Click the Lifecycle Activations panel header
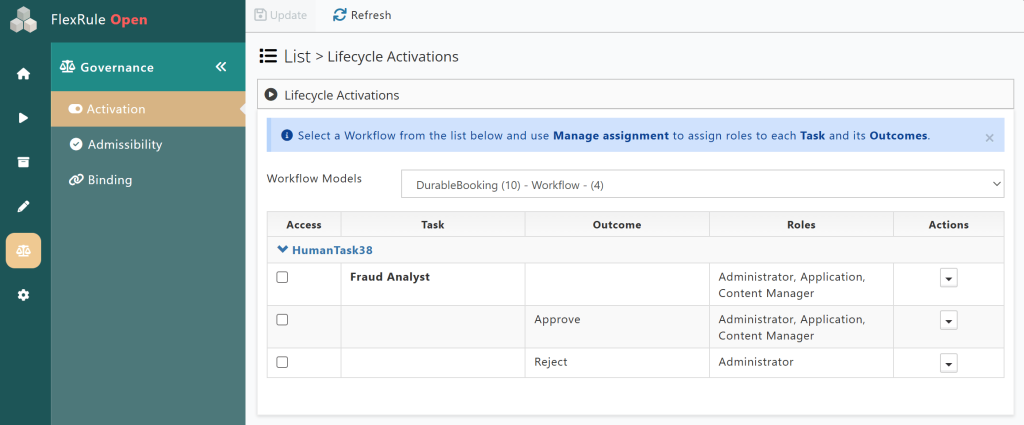Screen dimensions: 1024x425 pos(635,95)
